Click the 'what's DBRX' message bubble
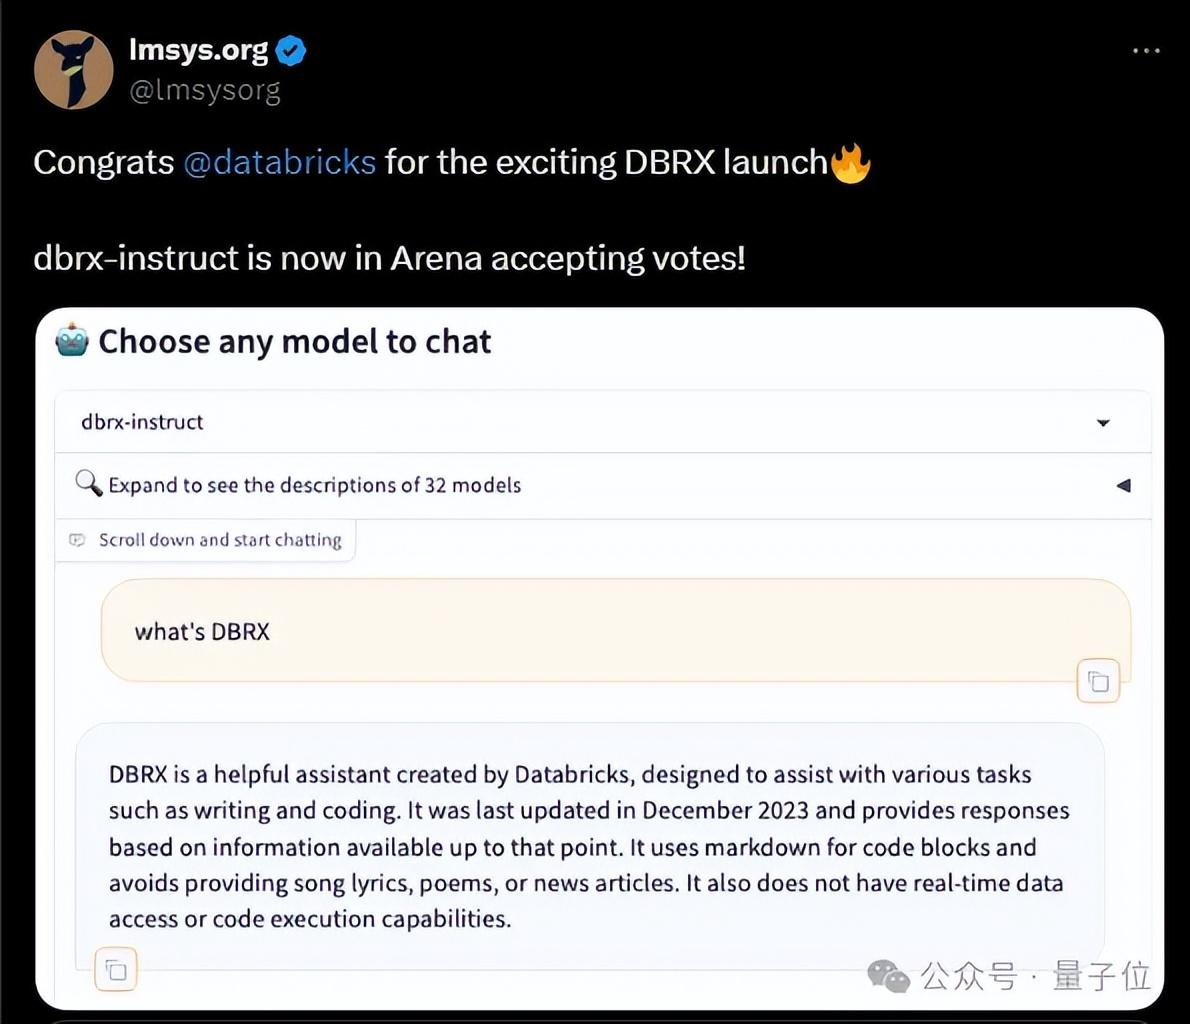This screenshot has height=1024, width=1190. tap(600, 631)
